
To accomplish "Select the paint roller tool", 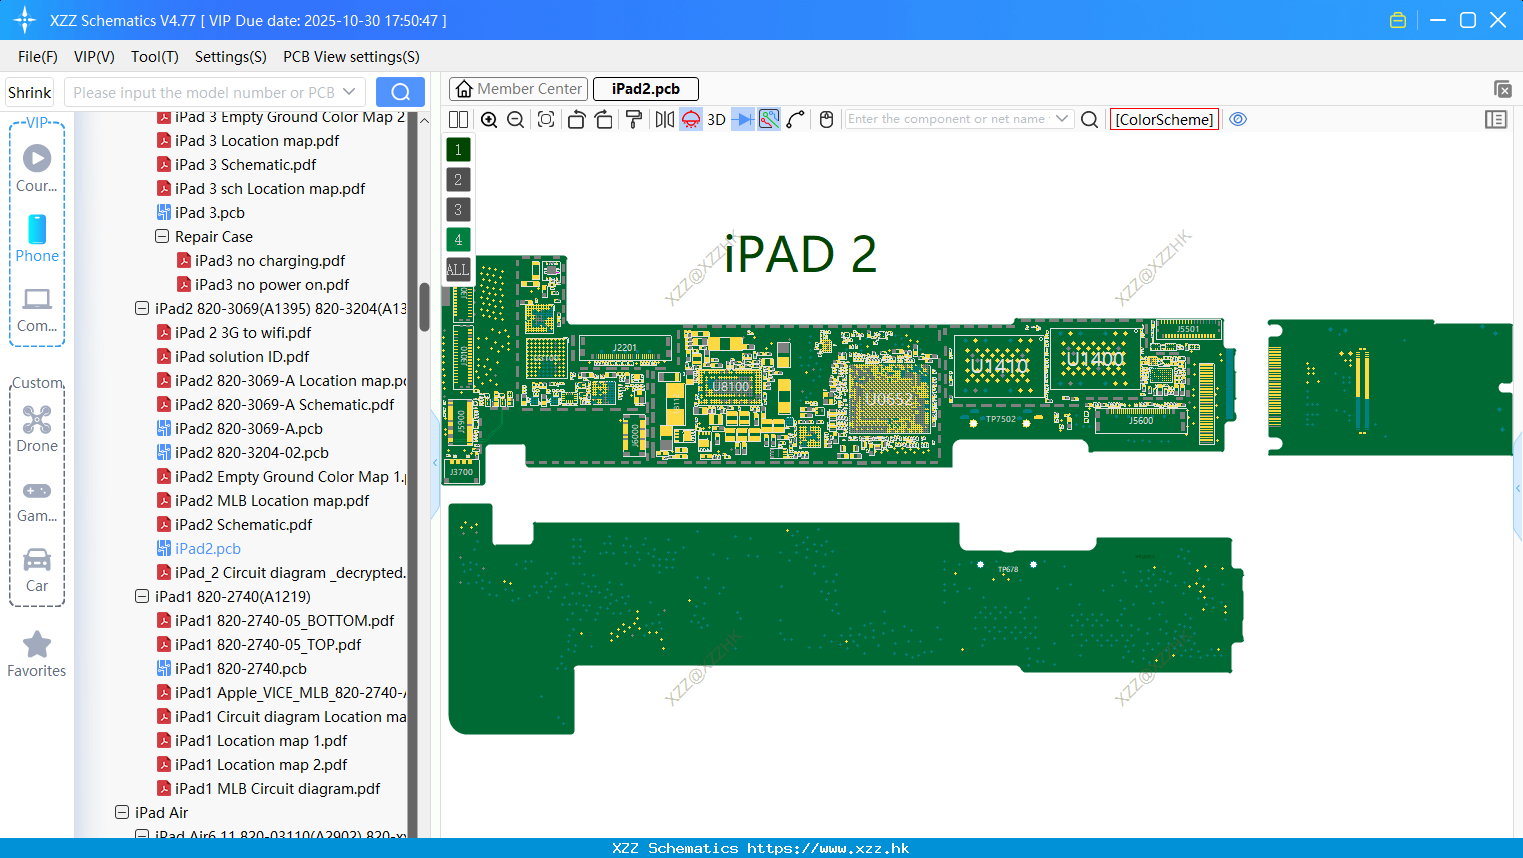I will pos(633,119).
